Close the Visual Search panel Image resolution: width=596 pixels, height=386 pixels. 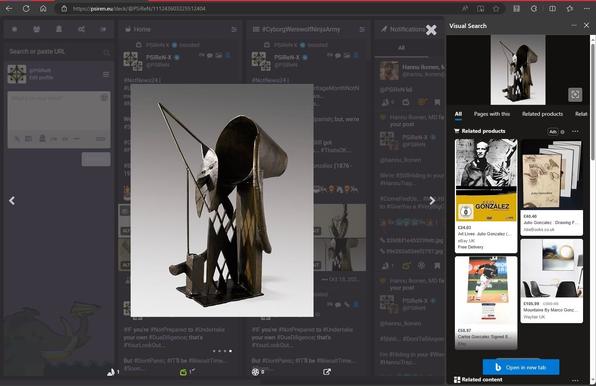(586, 25)
